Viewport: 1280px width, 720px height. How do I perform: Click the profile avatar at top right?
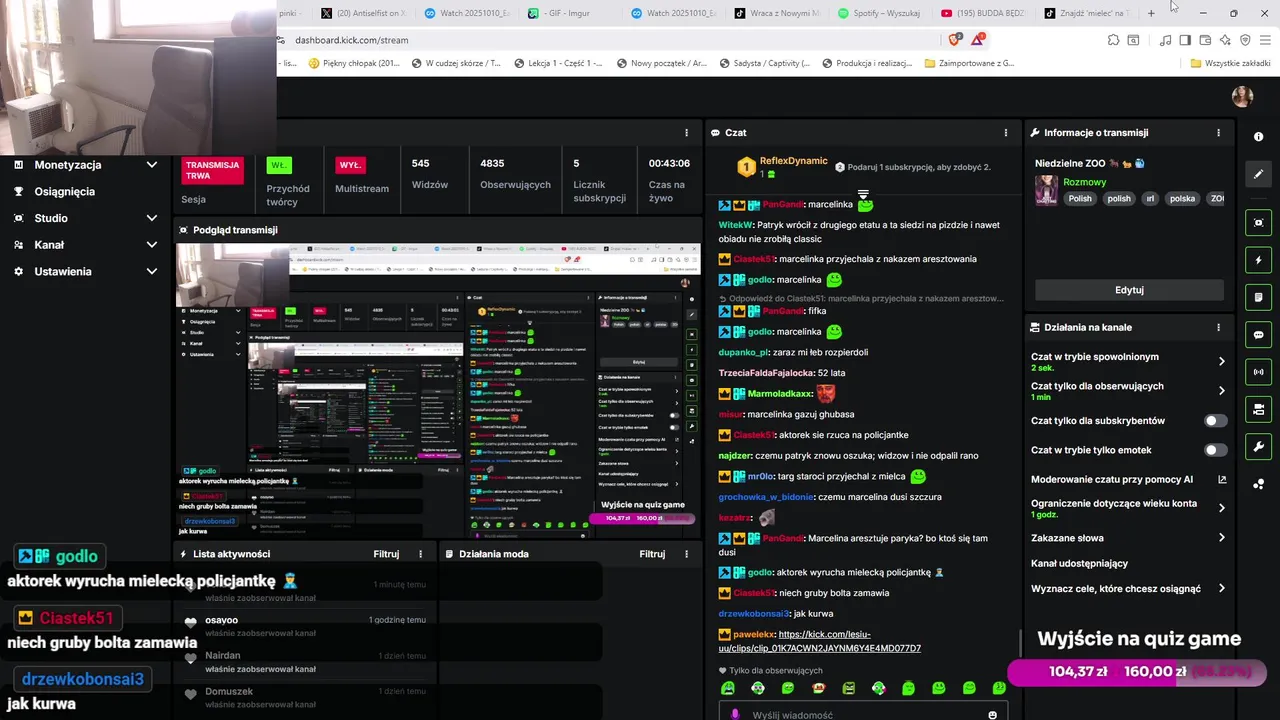click(x=1242, y=96)
